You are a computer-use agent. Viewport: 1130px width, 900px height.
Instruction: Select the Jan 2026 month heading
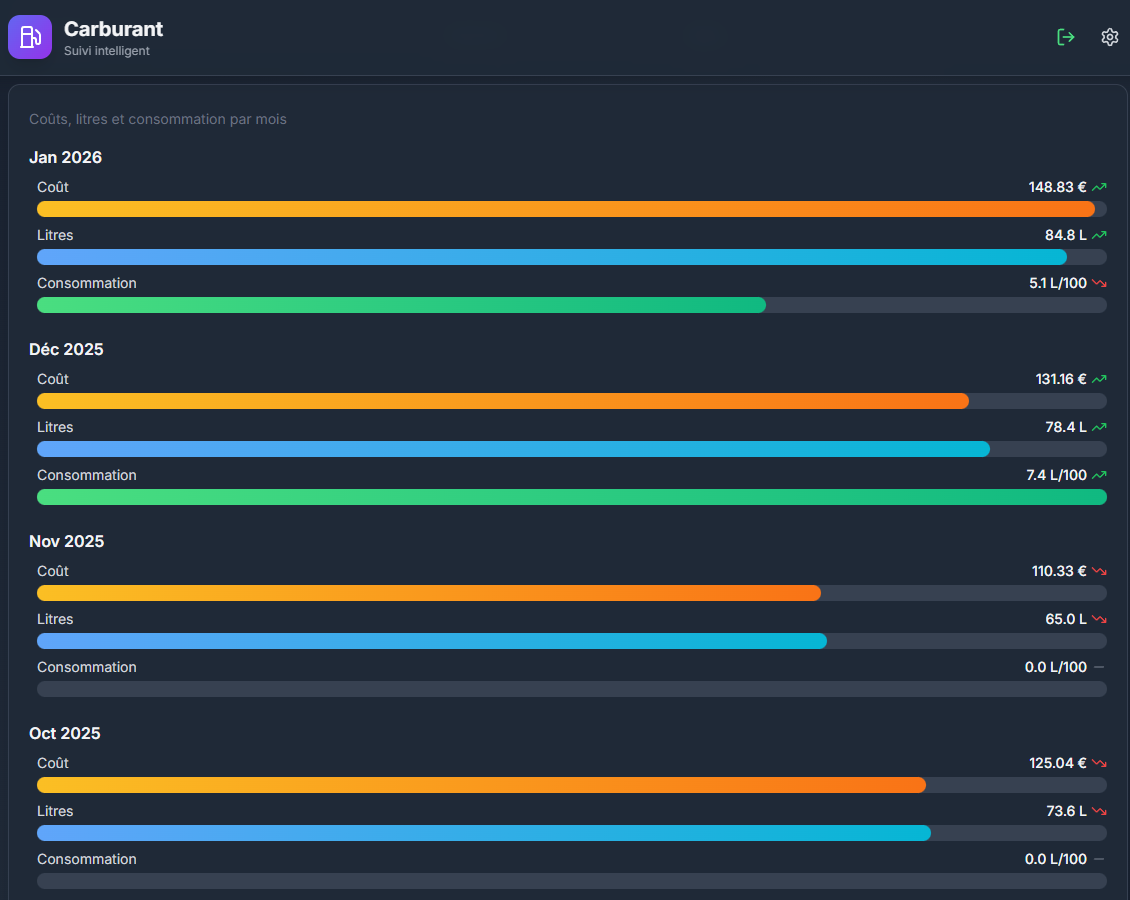point(65,157)
